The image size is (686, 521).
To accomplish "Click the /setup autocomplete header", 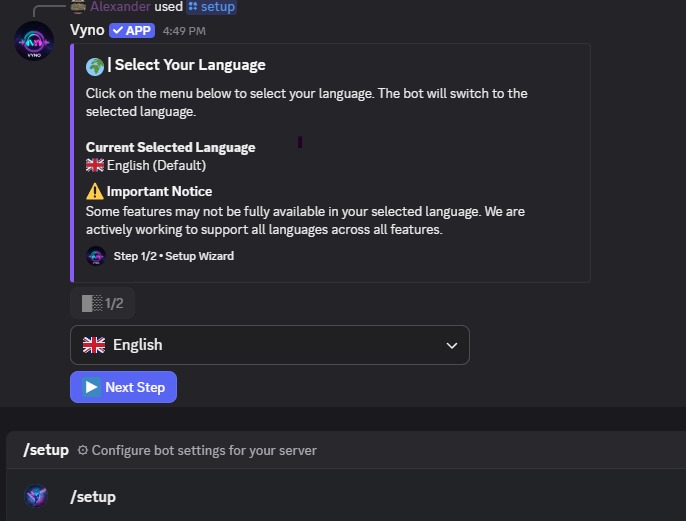I will (x=46, y=450).
